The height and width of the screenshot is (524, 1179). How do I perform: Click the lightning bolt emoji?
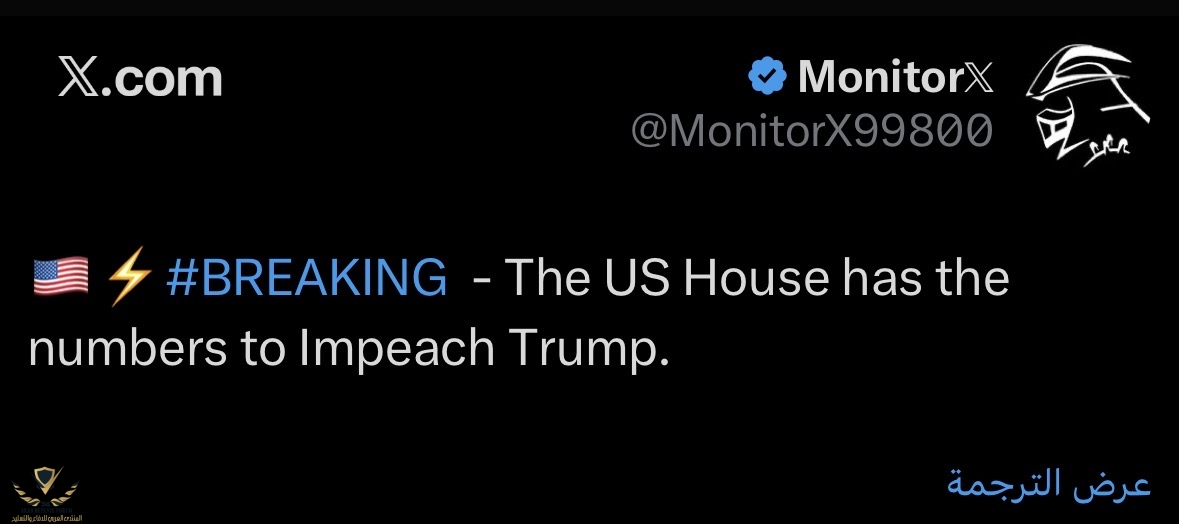(x=128, y=277)
